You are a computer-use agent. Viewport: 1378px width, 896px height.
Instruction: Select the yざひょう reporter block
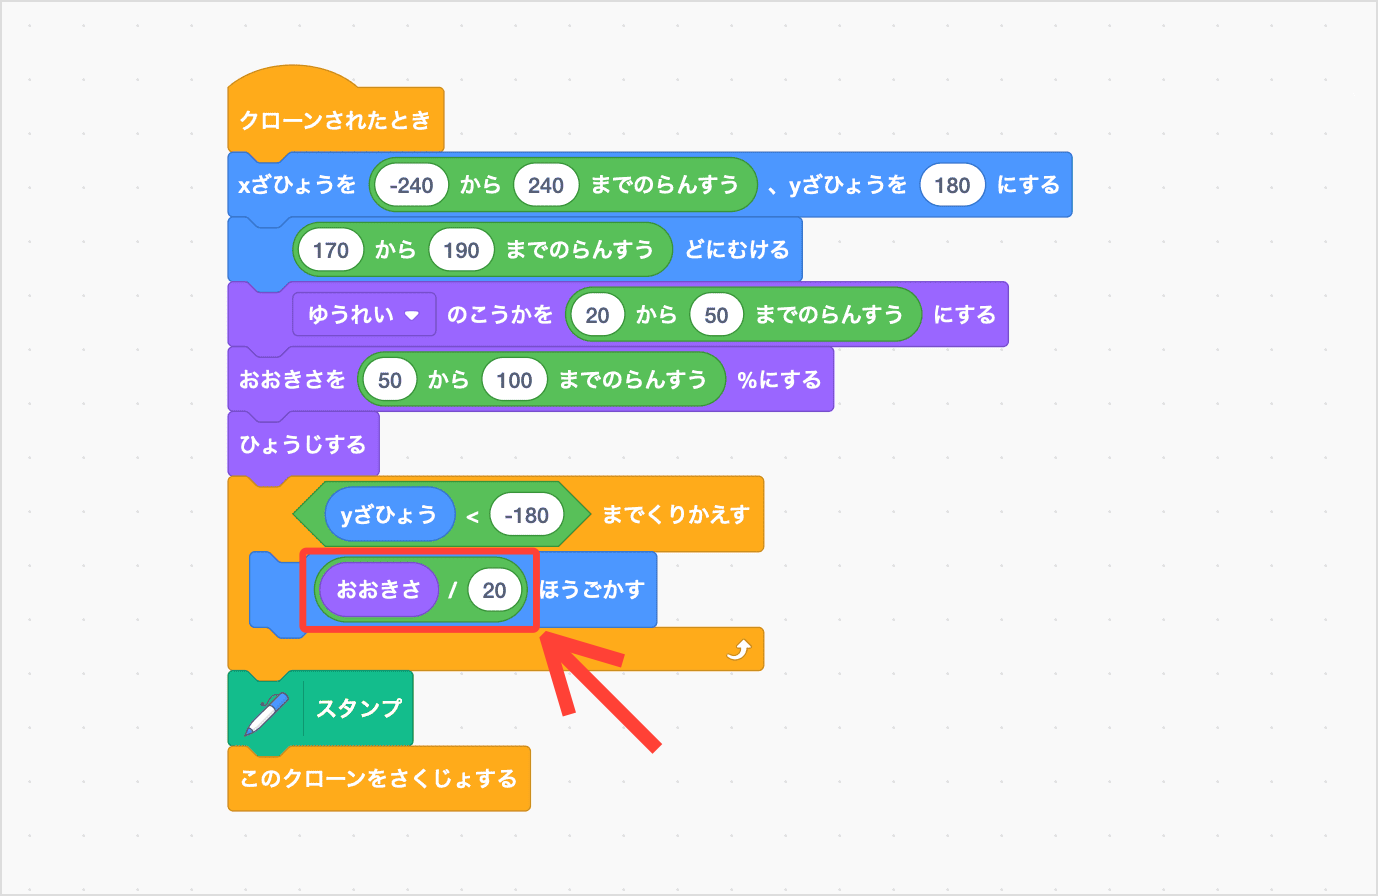point(389,515)
